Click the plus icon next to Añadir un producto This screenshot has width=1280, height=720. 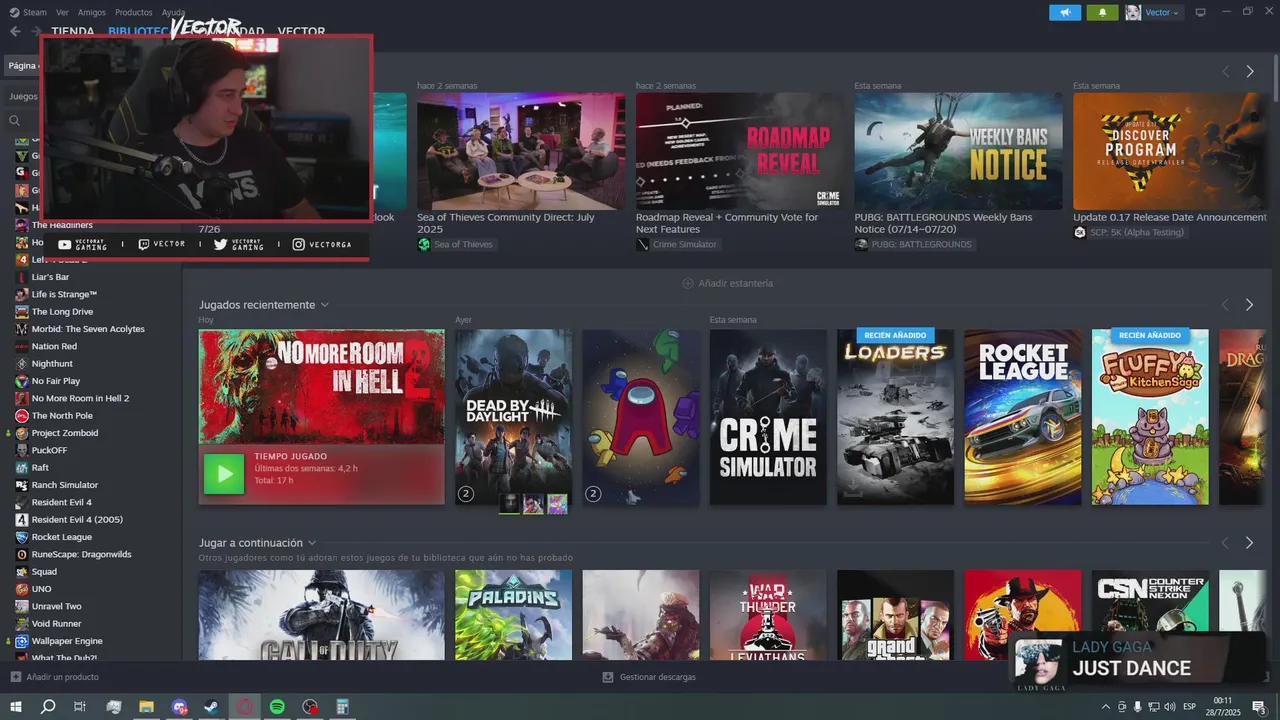tap(15, 677)
